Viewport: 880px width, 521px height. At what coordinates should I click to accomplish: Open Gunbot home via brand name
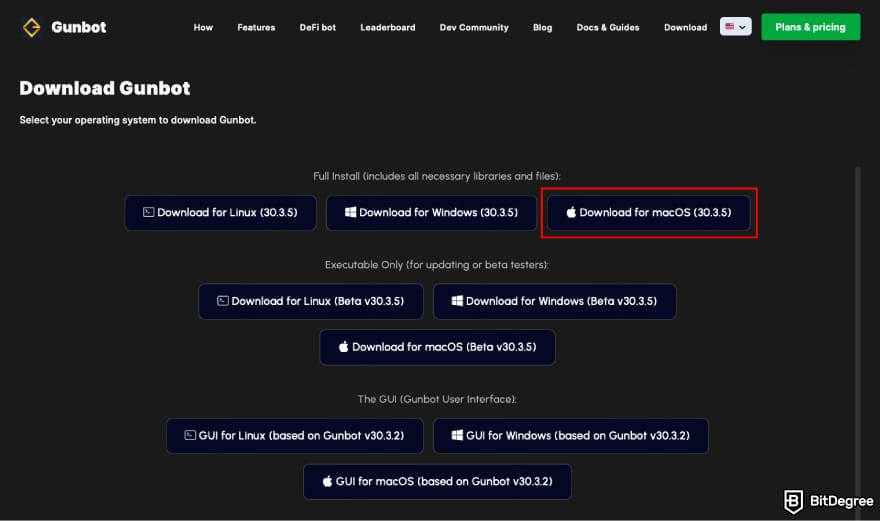(79, 27)
